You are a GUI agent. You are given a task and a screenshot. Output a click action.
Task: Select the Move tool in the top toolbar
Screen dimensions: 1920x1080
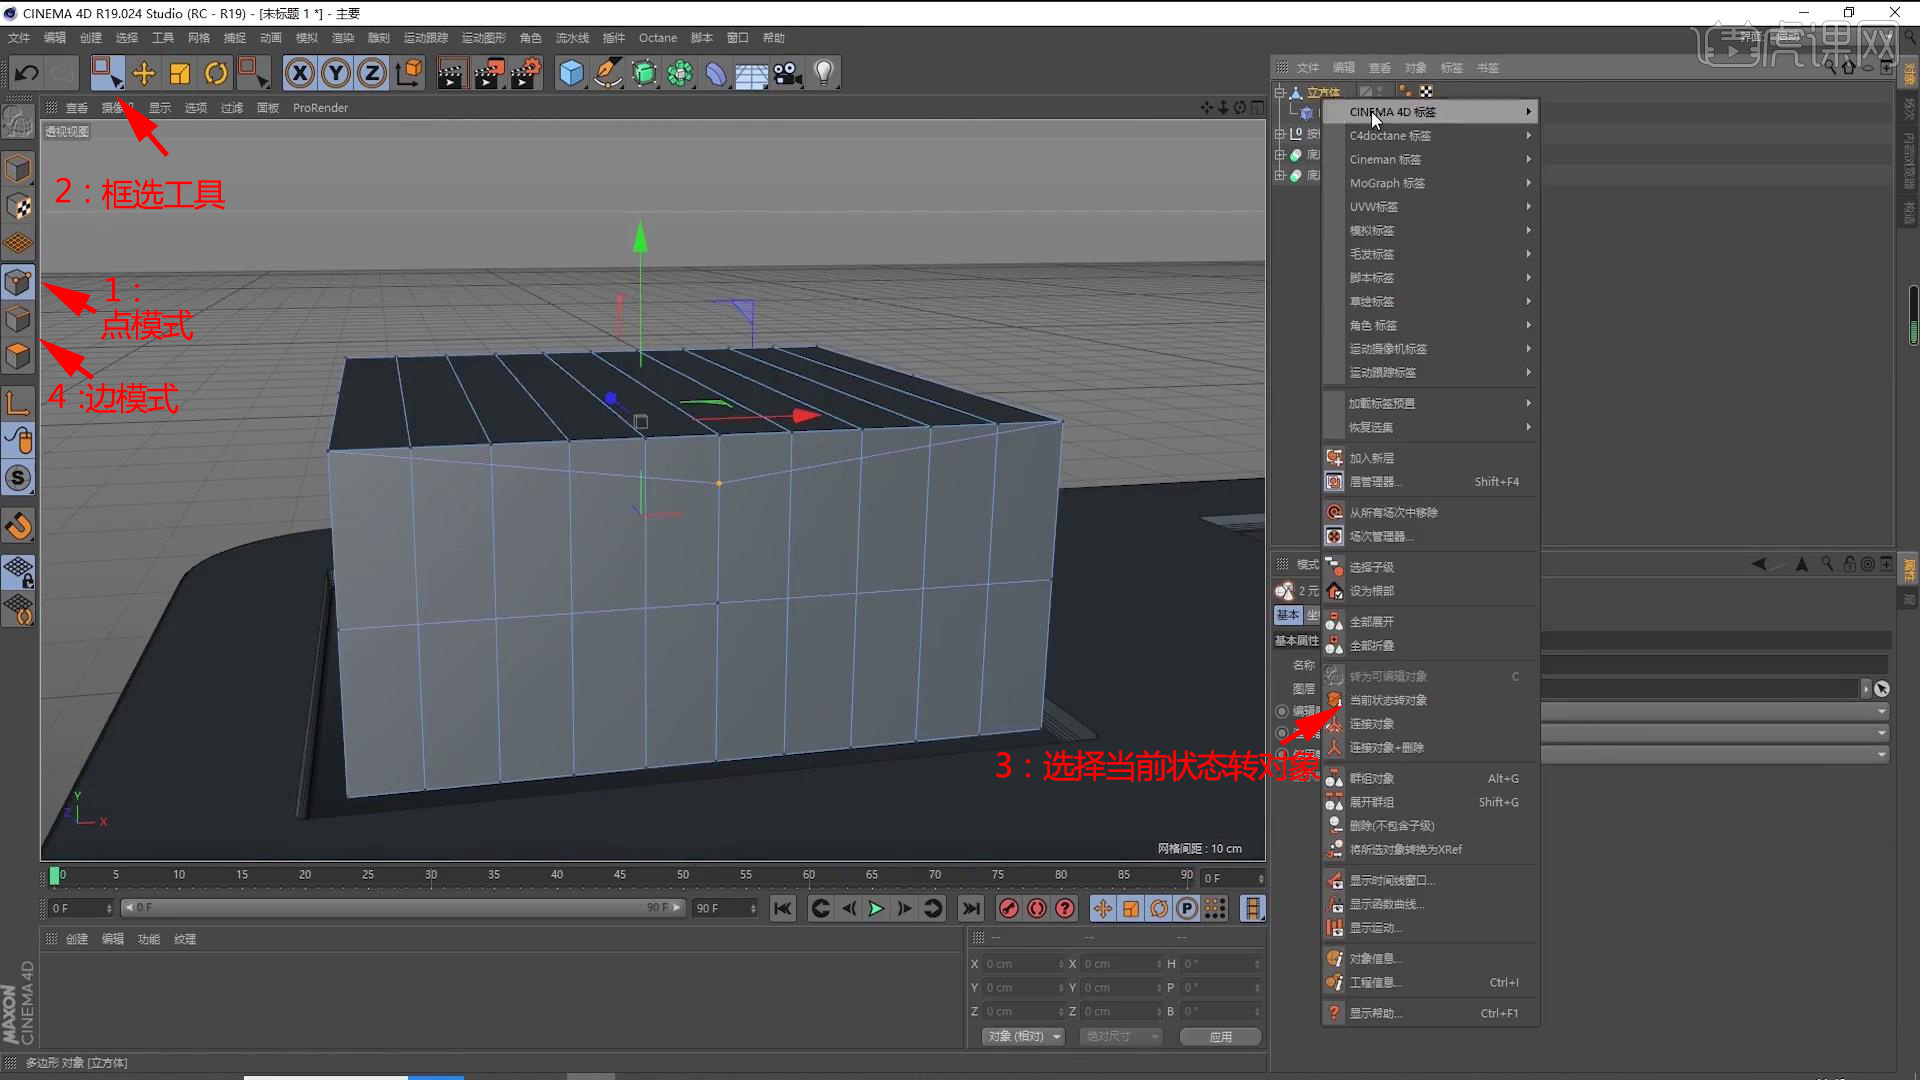click(x=144, y=73)
